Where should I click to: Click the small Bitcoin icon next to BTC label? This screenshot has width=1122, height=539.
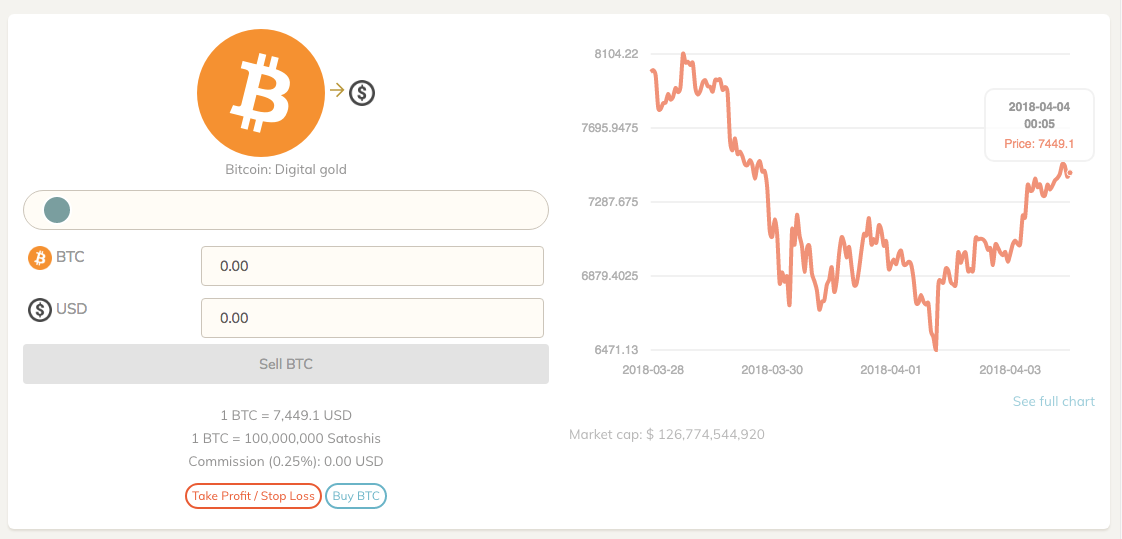40,258
